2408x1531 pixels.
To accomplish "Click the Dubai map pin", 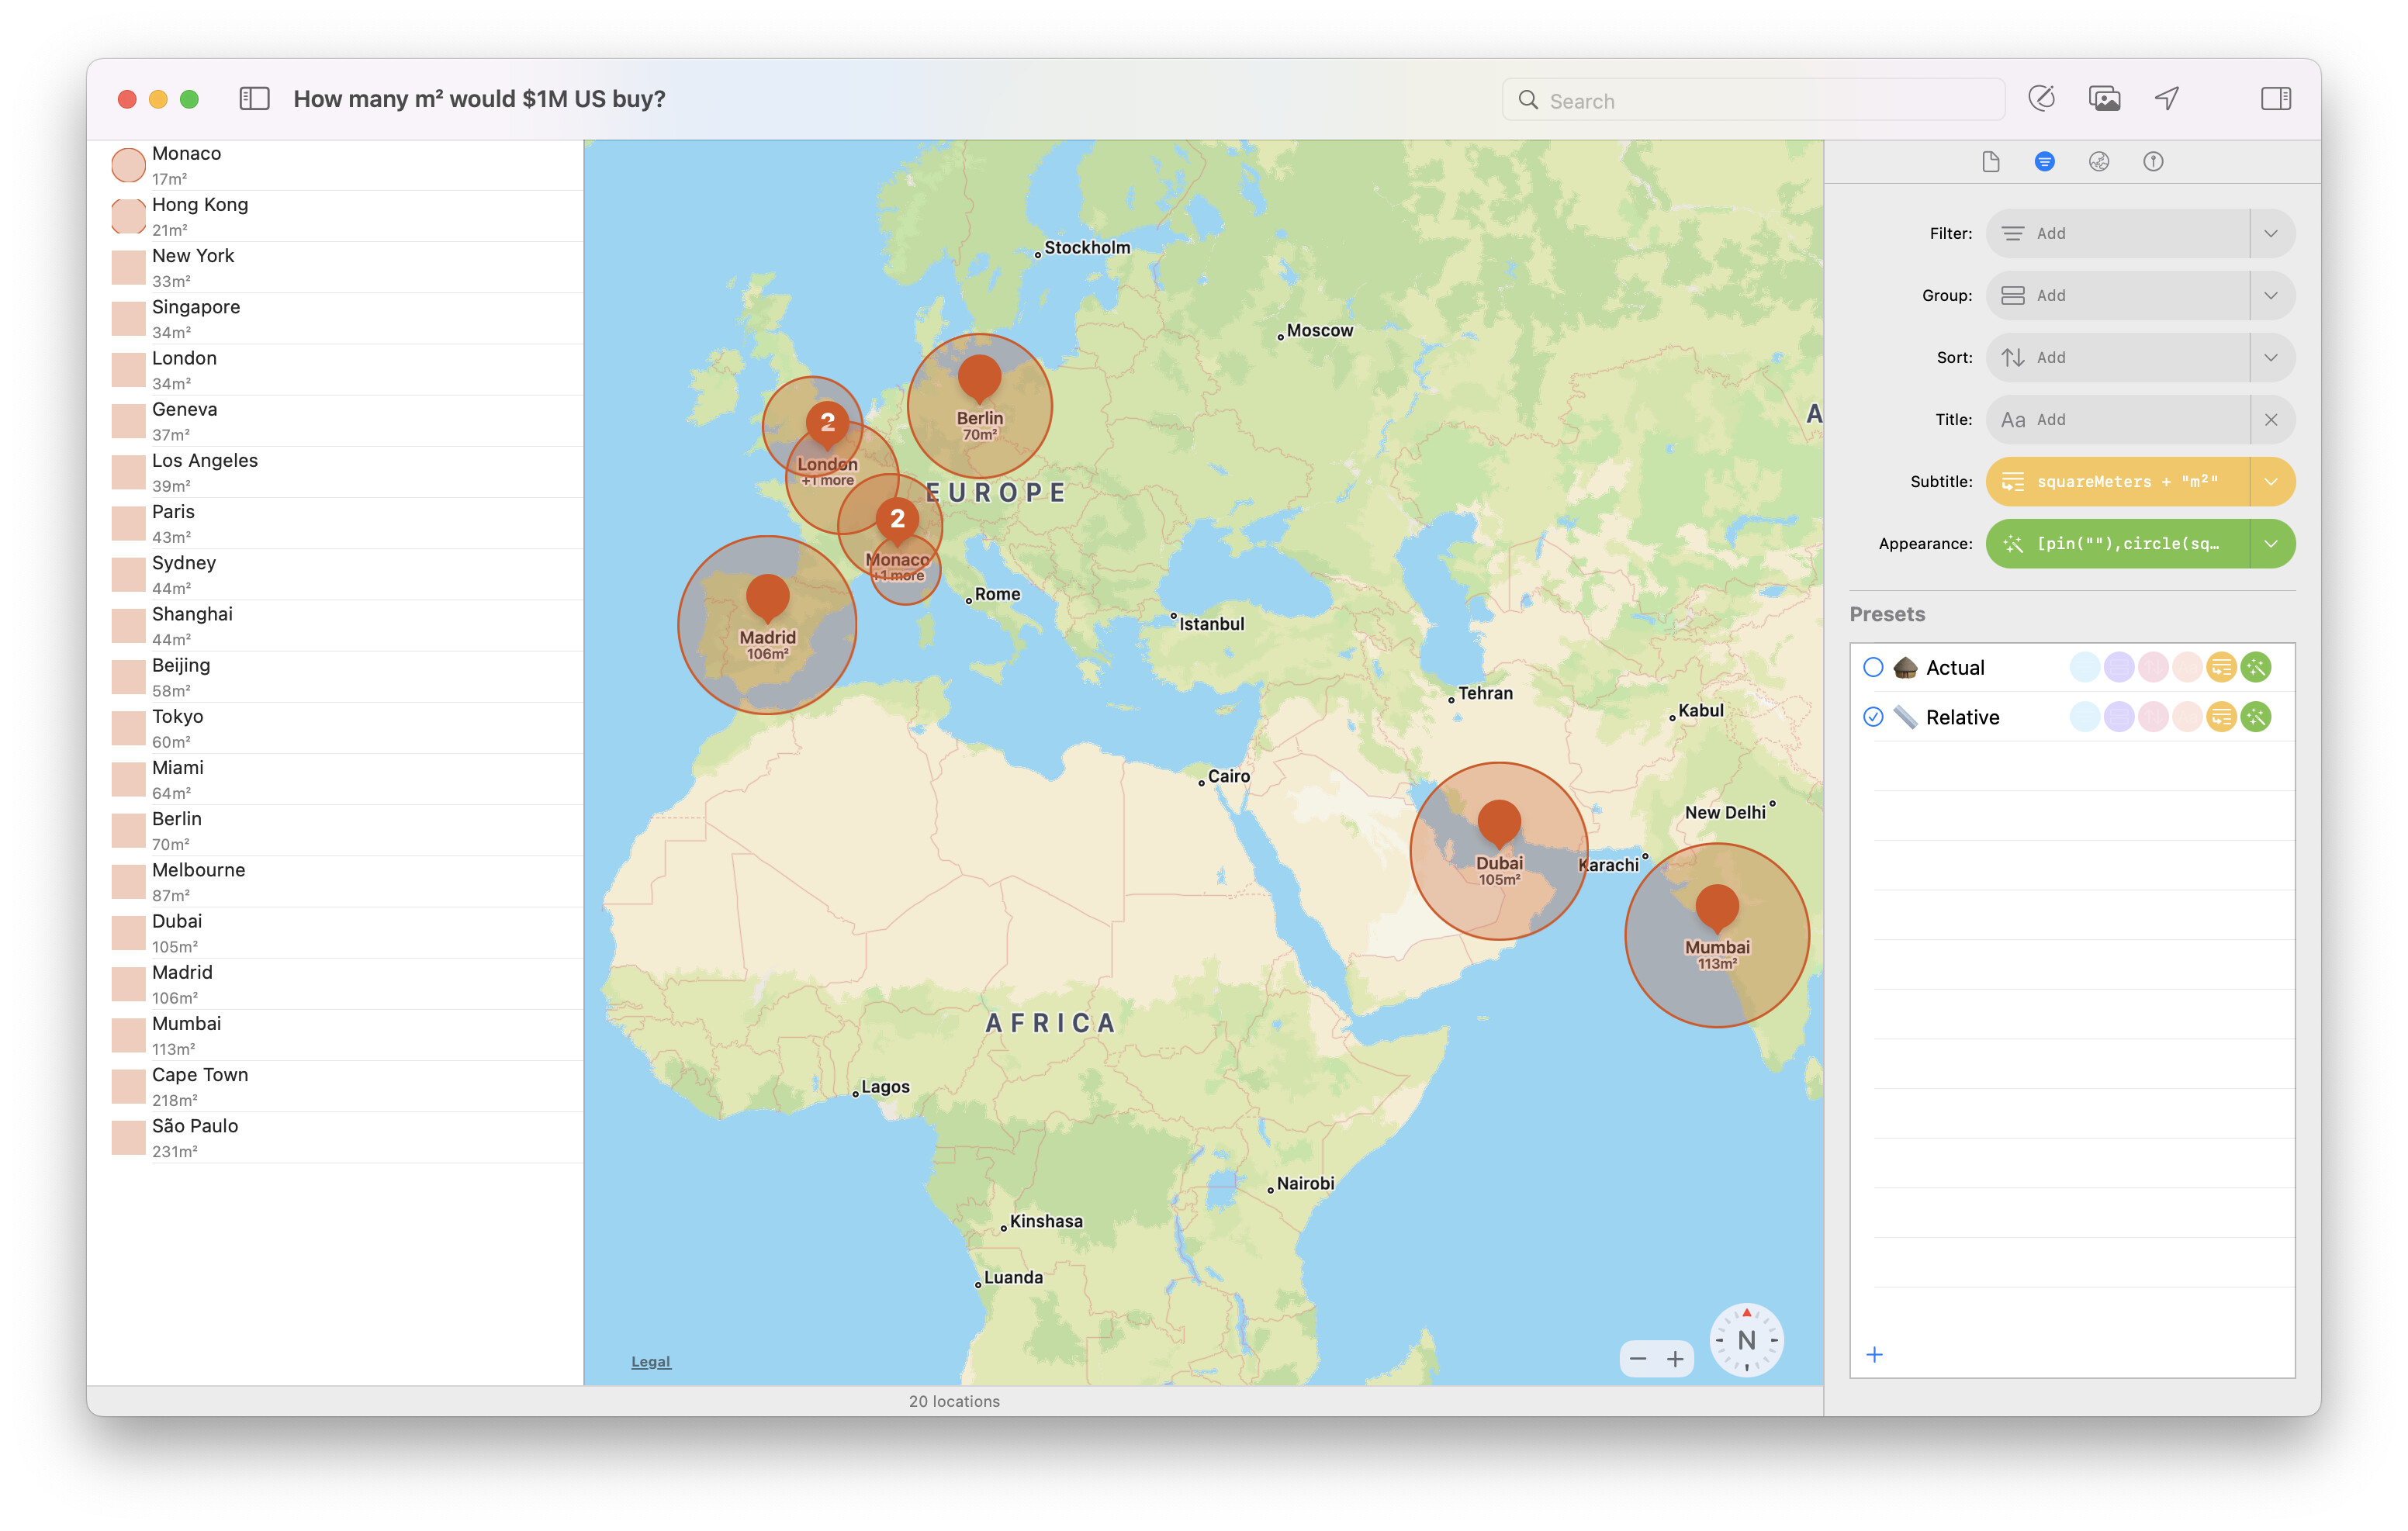I will point(1499,824).
